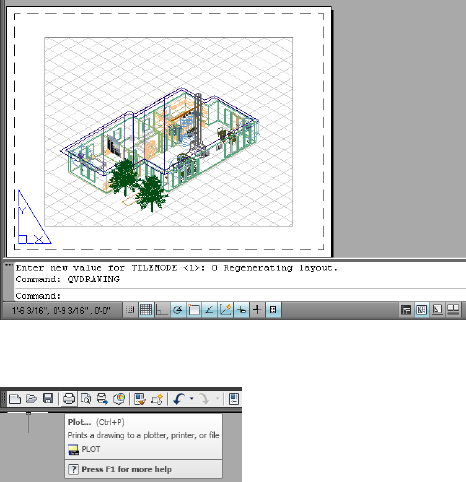The height and width of the screenshot is (482, 466).
Task: Click the Command line input field
Action: 240,296
